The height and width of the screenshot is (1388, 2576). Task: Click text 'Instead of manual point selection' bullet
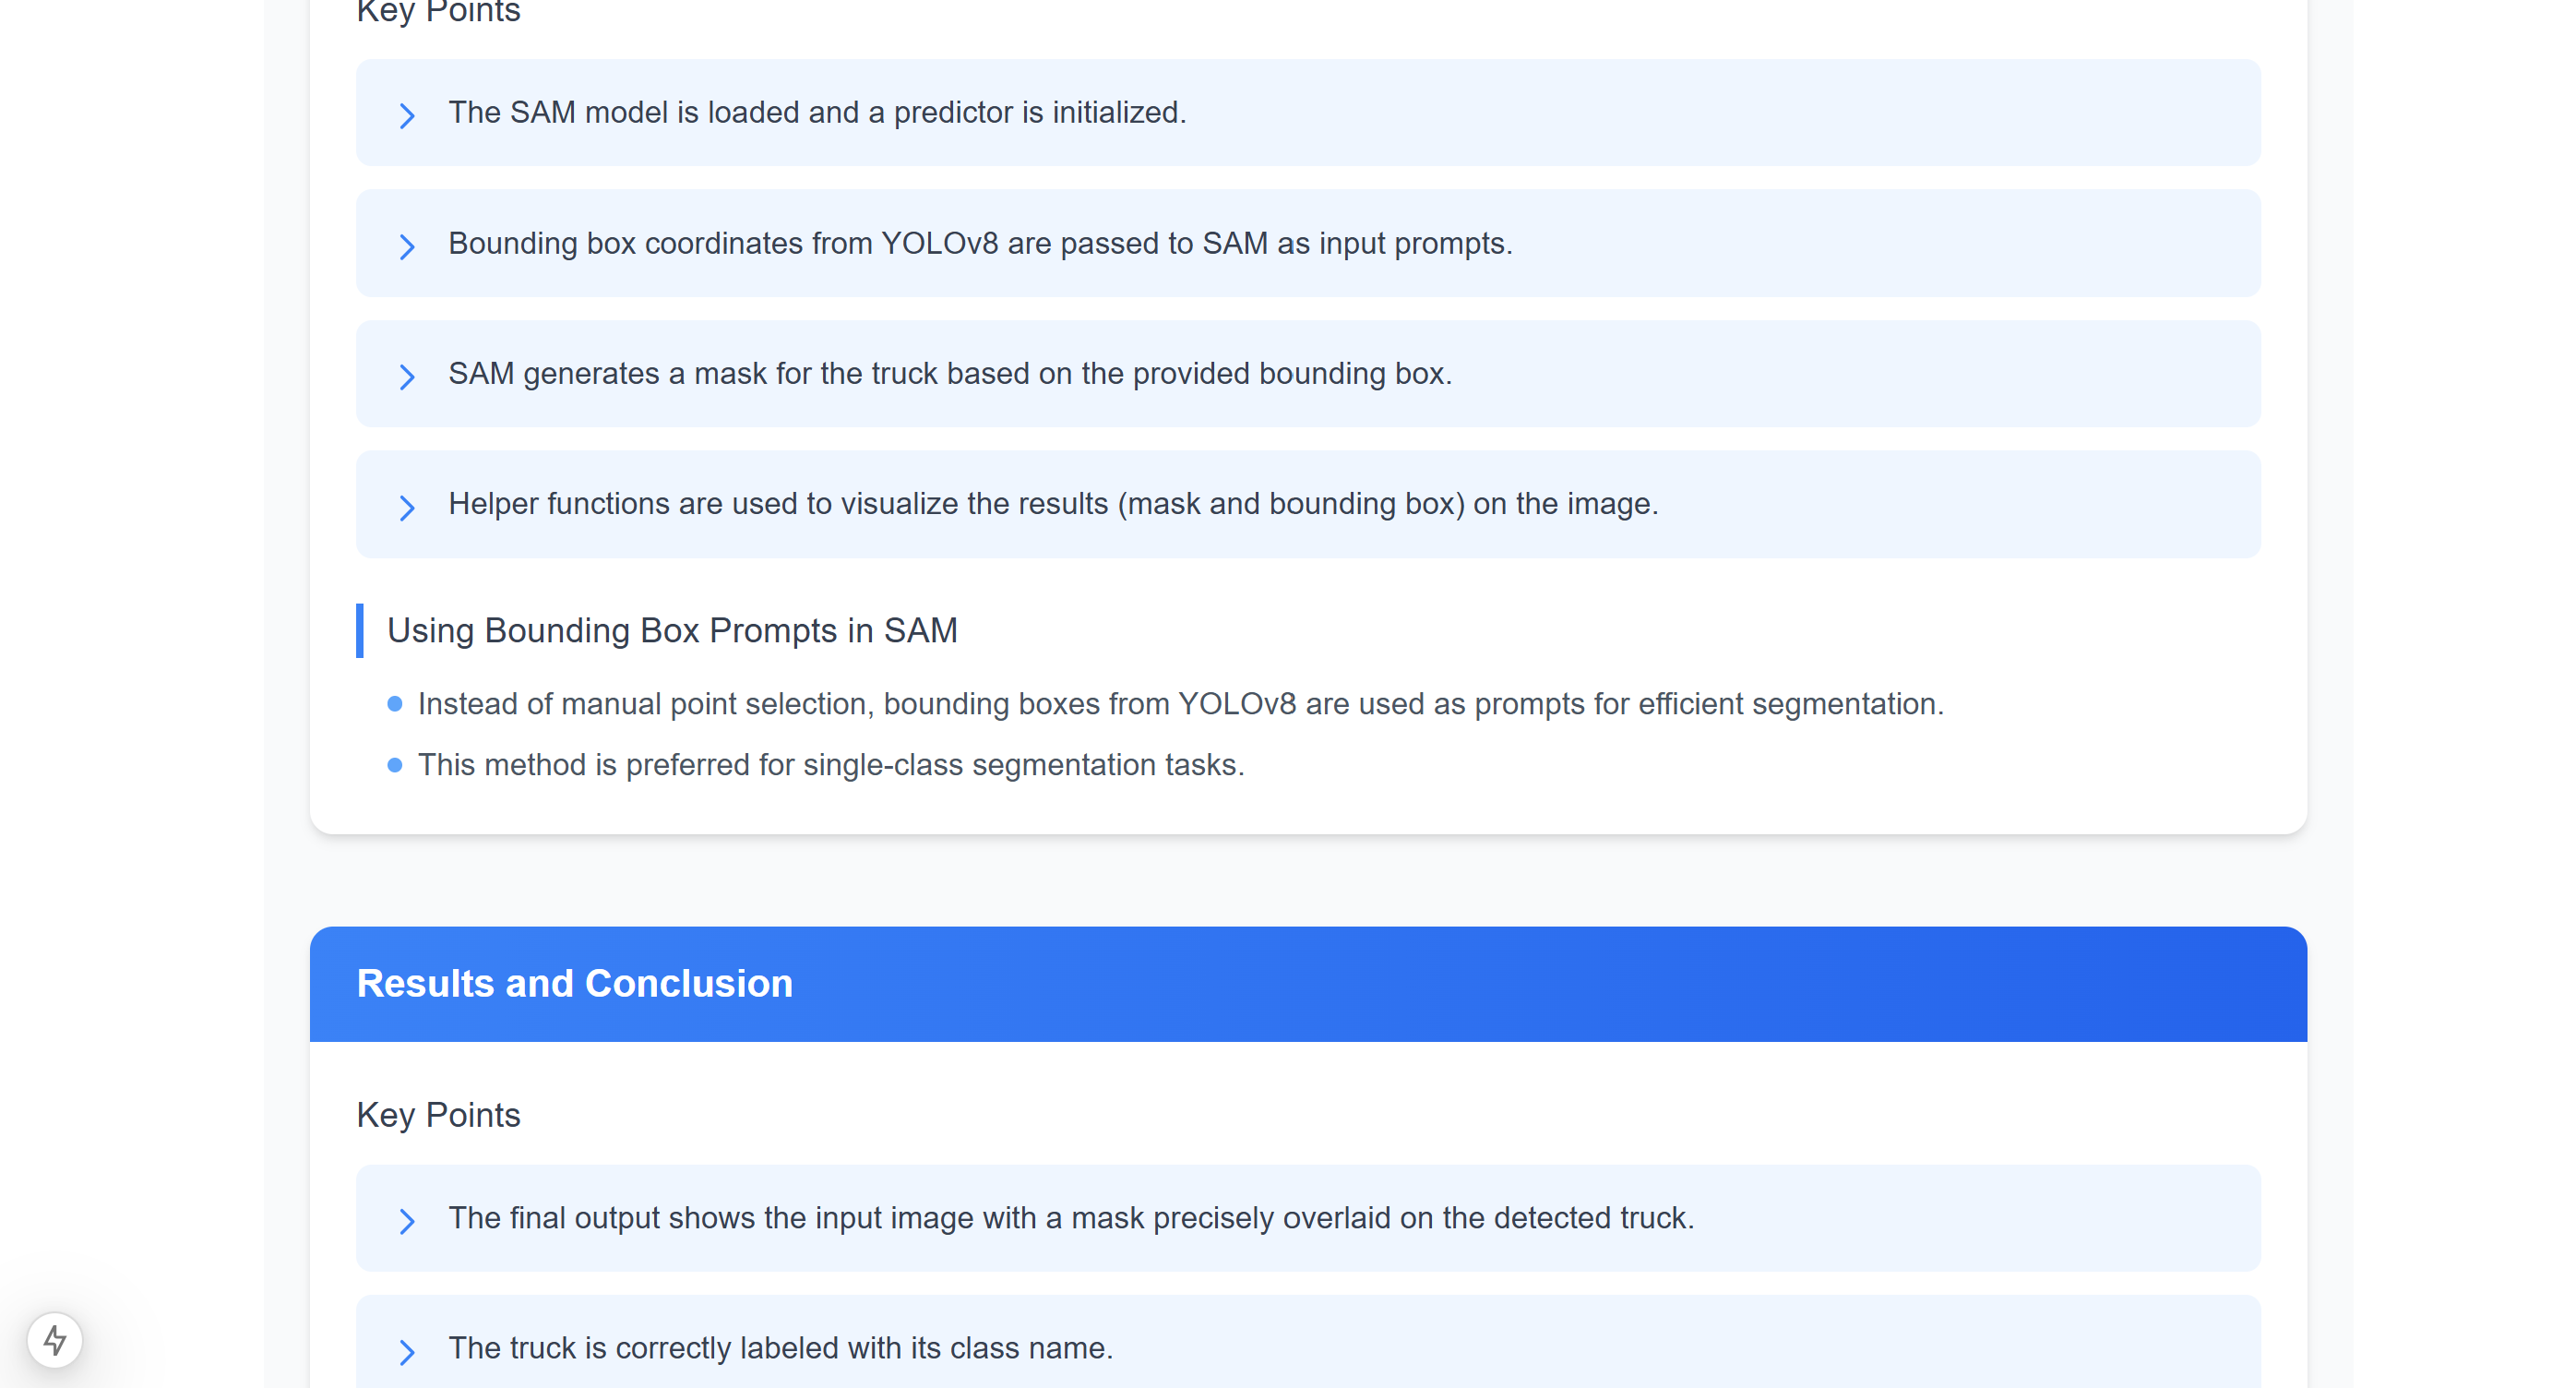pyautogui.click(x=1180, y=704)
